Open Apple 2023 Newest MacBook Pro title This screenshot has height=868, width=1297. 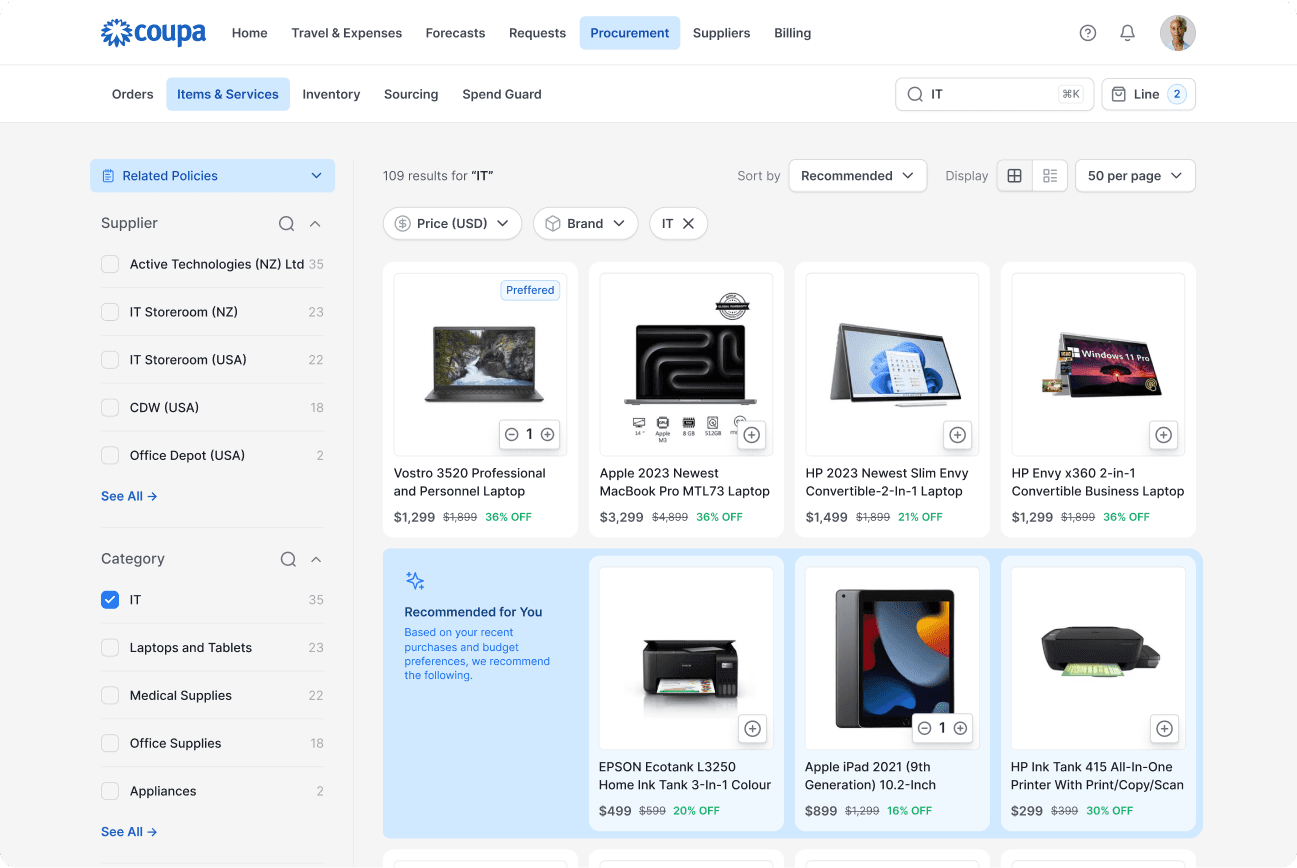click(685, 482)
